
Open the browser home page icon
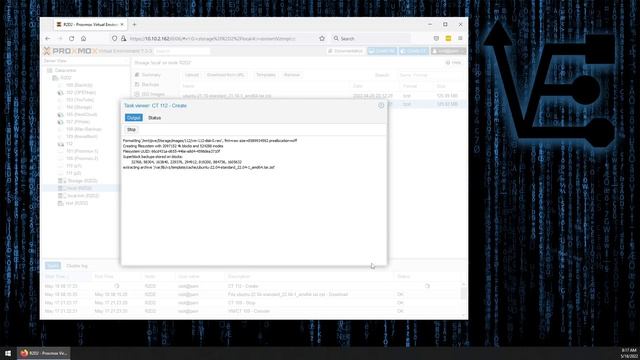click(x=83, y=38)
